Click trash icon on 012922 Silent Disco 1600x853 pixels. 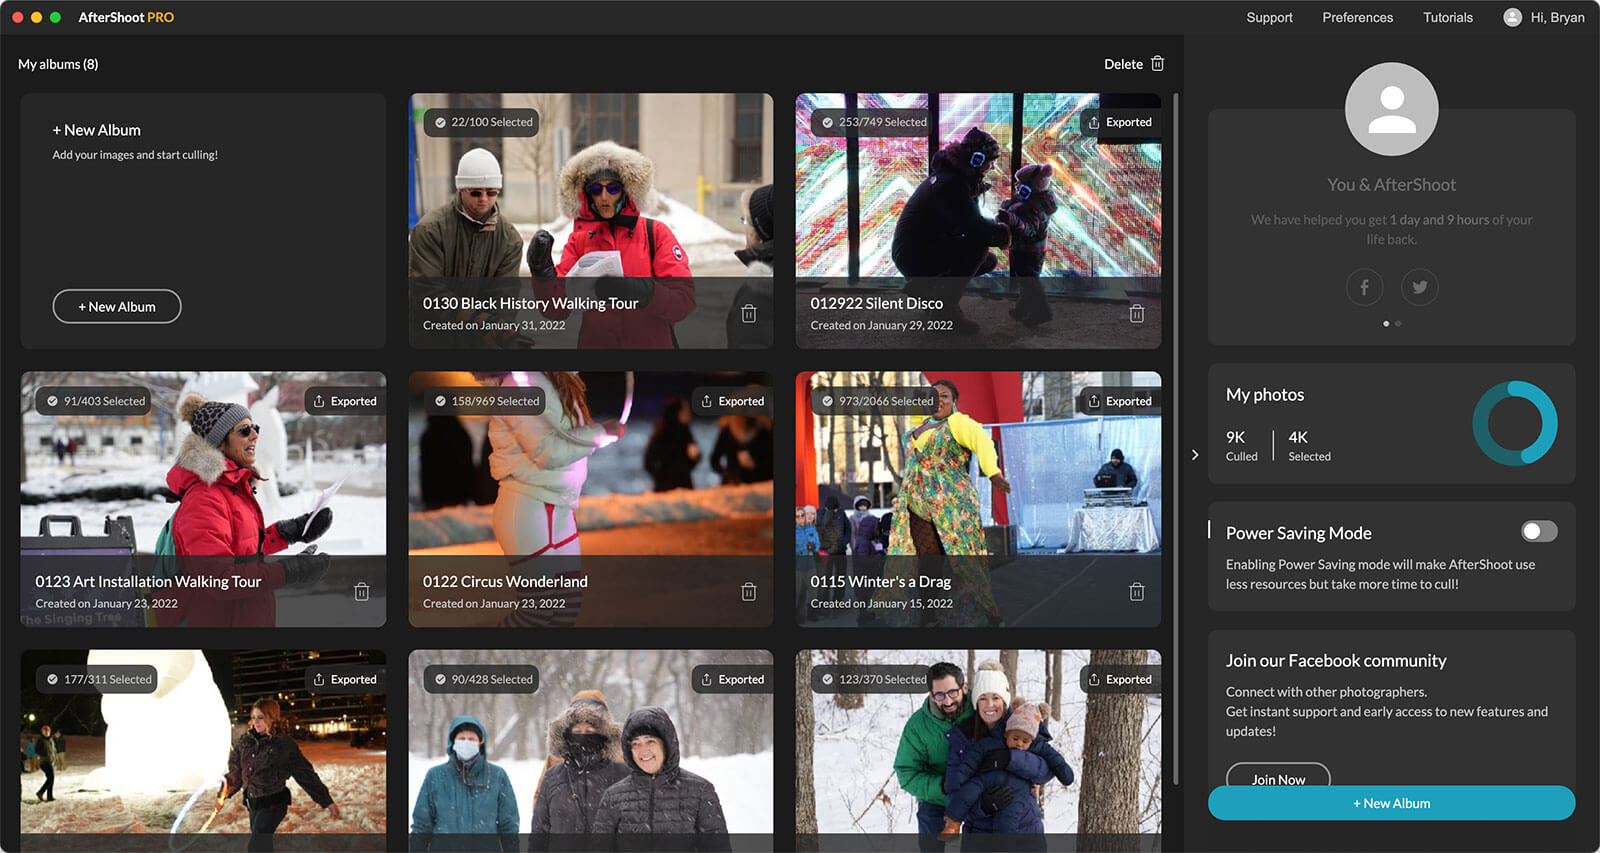(1136, 314)
